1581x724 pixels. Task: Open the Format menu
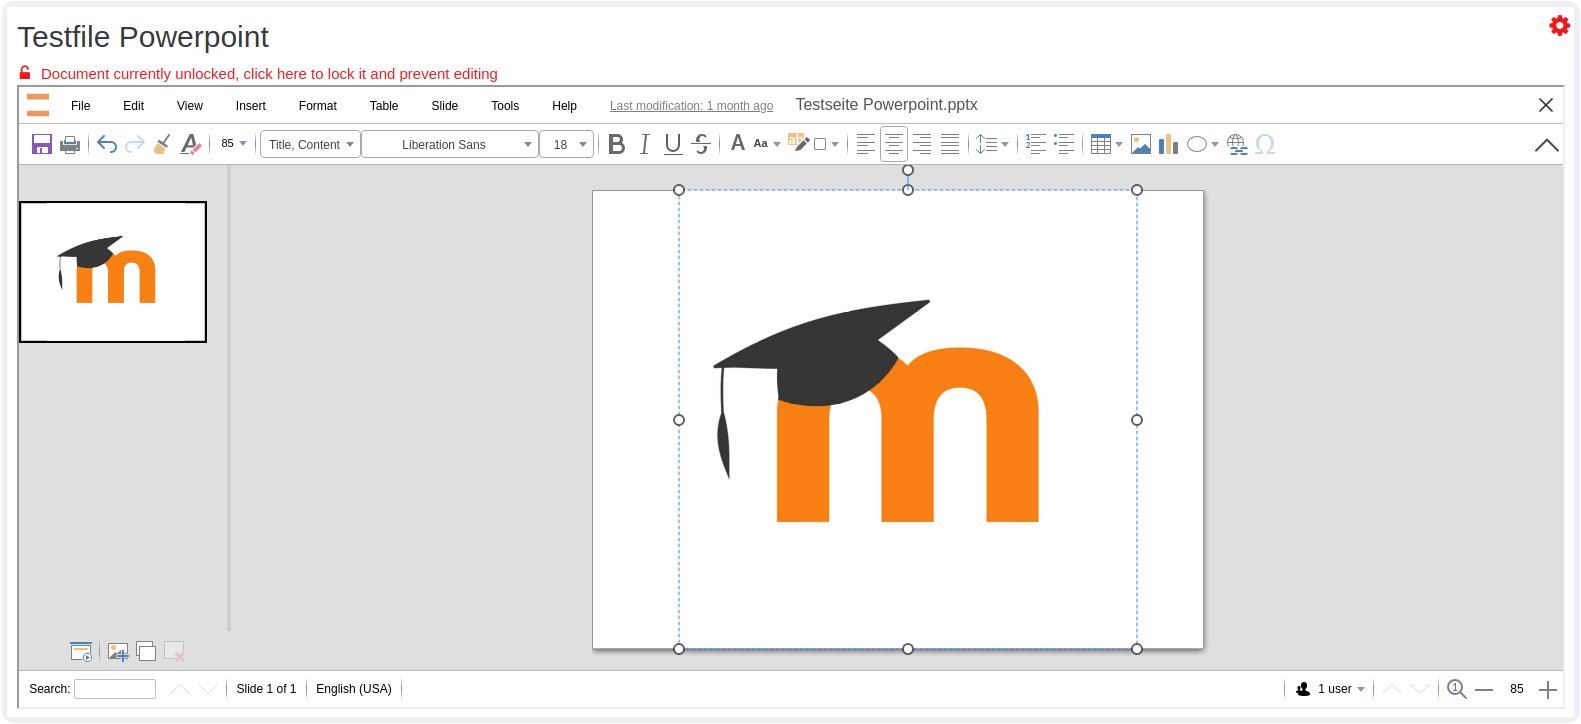tap(318, 105)
